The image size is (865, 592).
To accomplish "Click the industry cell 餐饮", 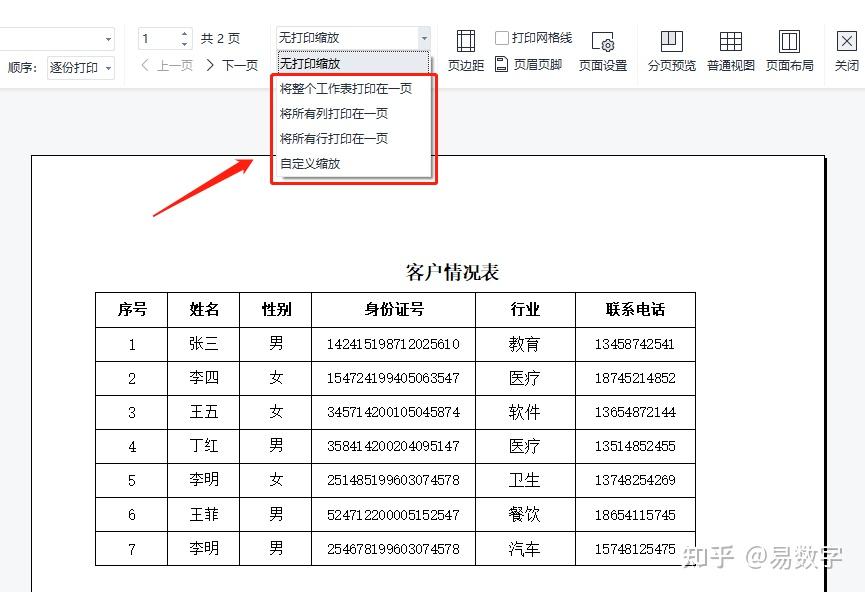I will click(524, 515).
